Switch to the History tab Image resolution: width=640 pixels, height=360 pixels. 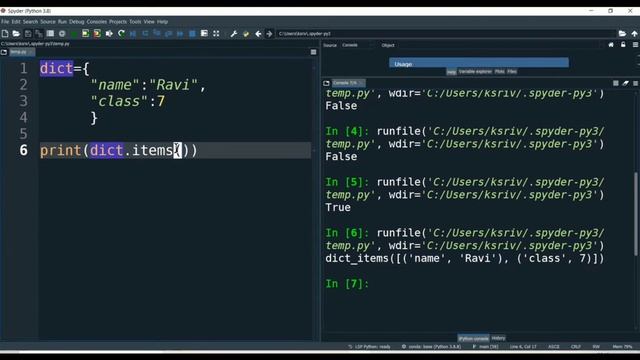click(498, 338)
